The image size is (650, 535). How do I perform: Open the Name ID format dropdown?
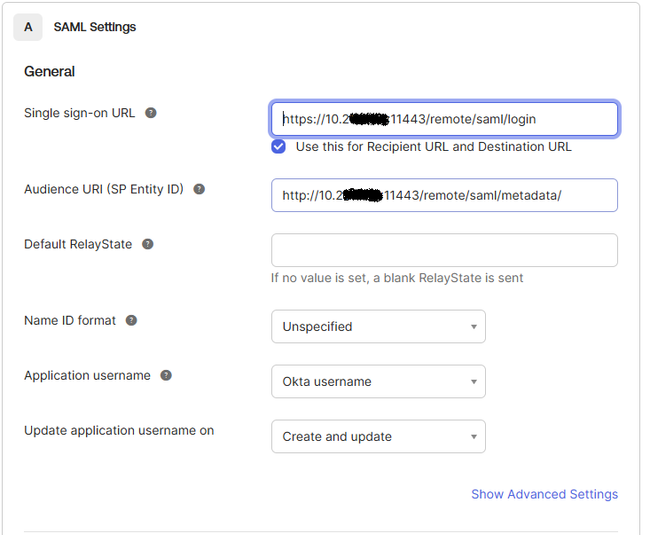378,326
